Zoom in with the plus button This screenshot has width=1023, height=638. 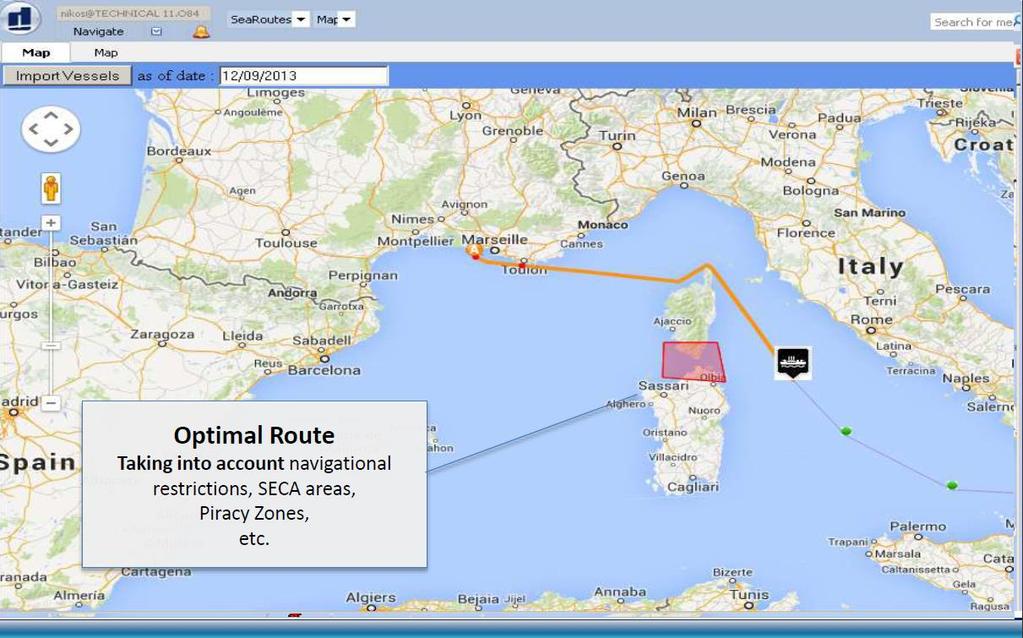pyautogui.click(x=51, y=223)
